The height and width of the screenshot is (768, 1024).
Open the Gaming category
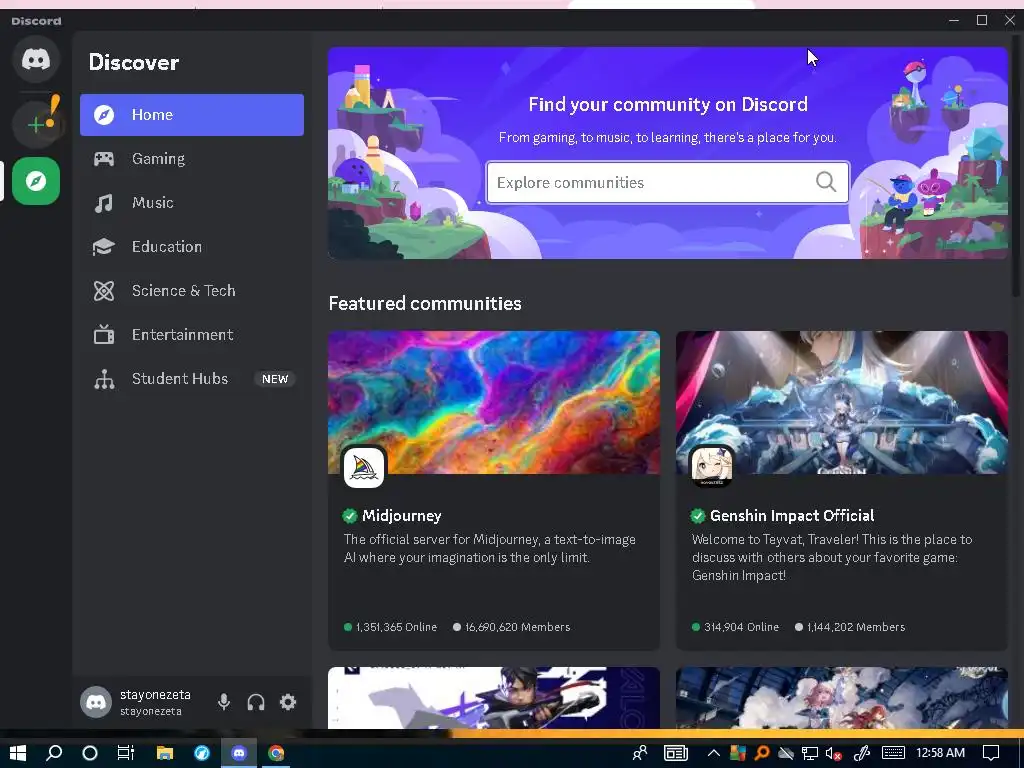192,159
